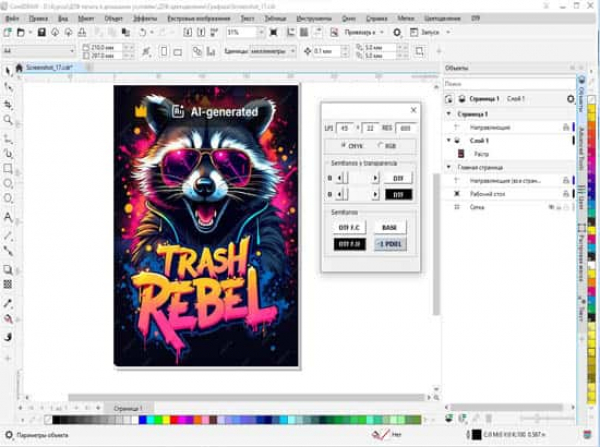Screen dimensions: 600x447
Task: Toggle lock on Направляющие layer
Action: click(x=566, y=127)
